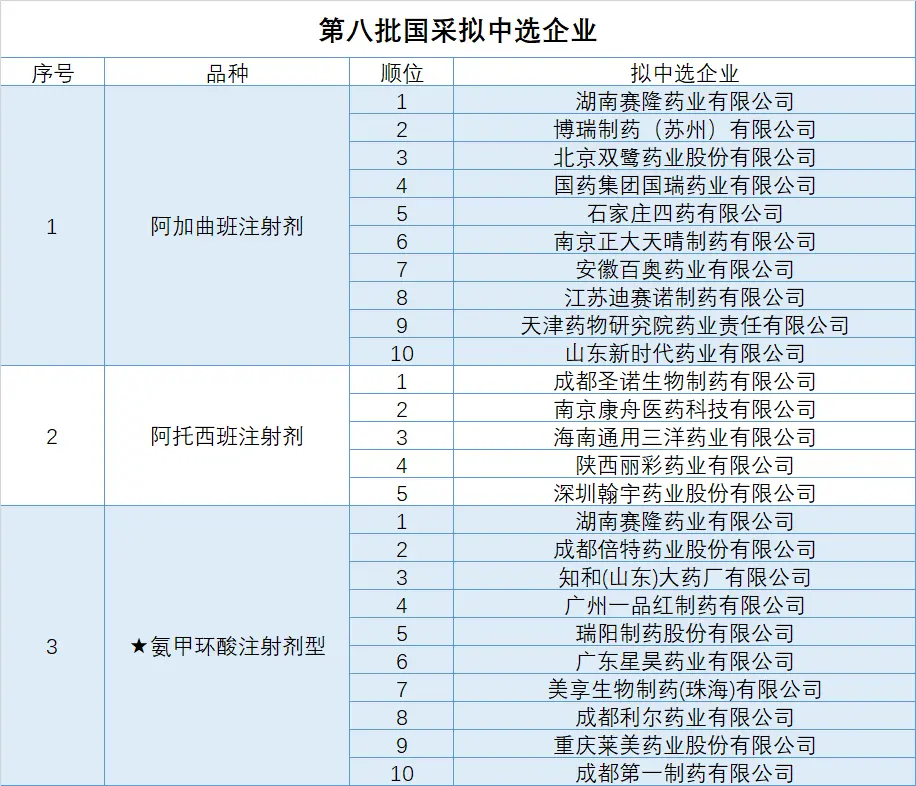Pick 南京正大天晴制药有限公司
Viewport: 916px width, 786px height.
(685, 241)
